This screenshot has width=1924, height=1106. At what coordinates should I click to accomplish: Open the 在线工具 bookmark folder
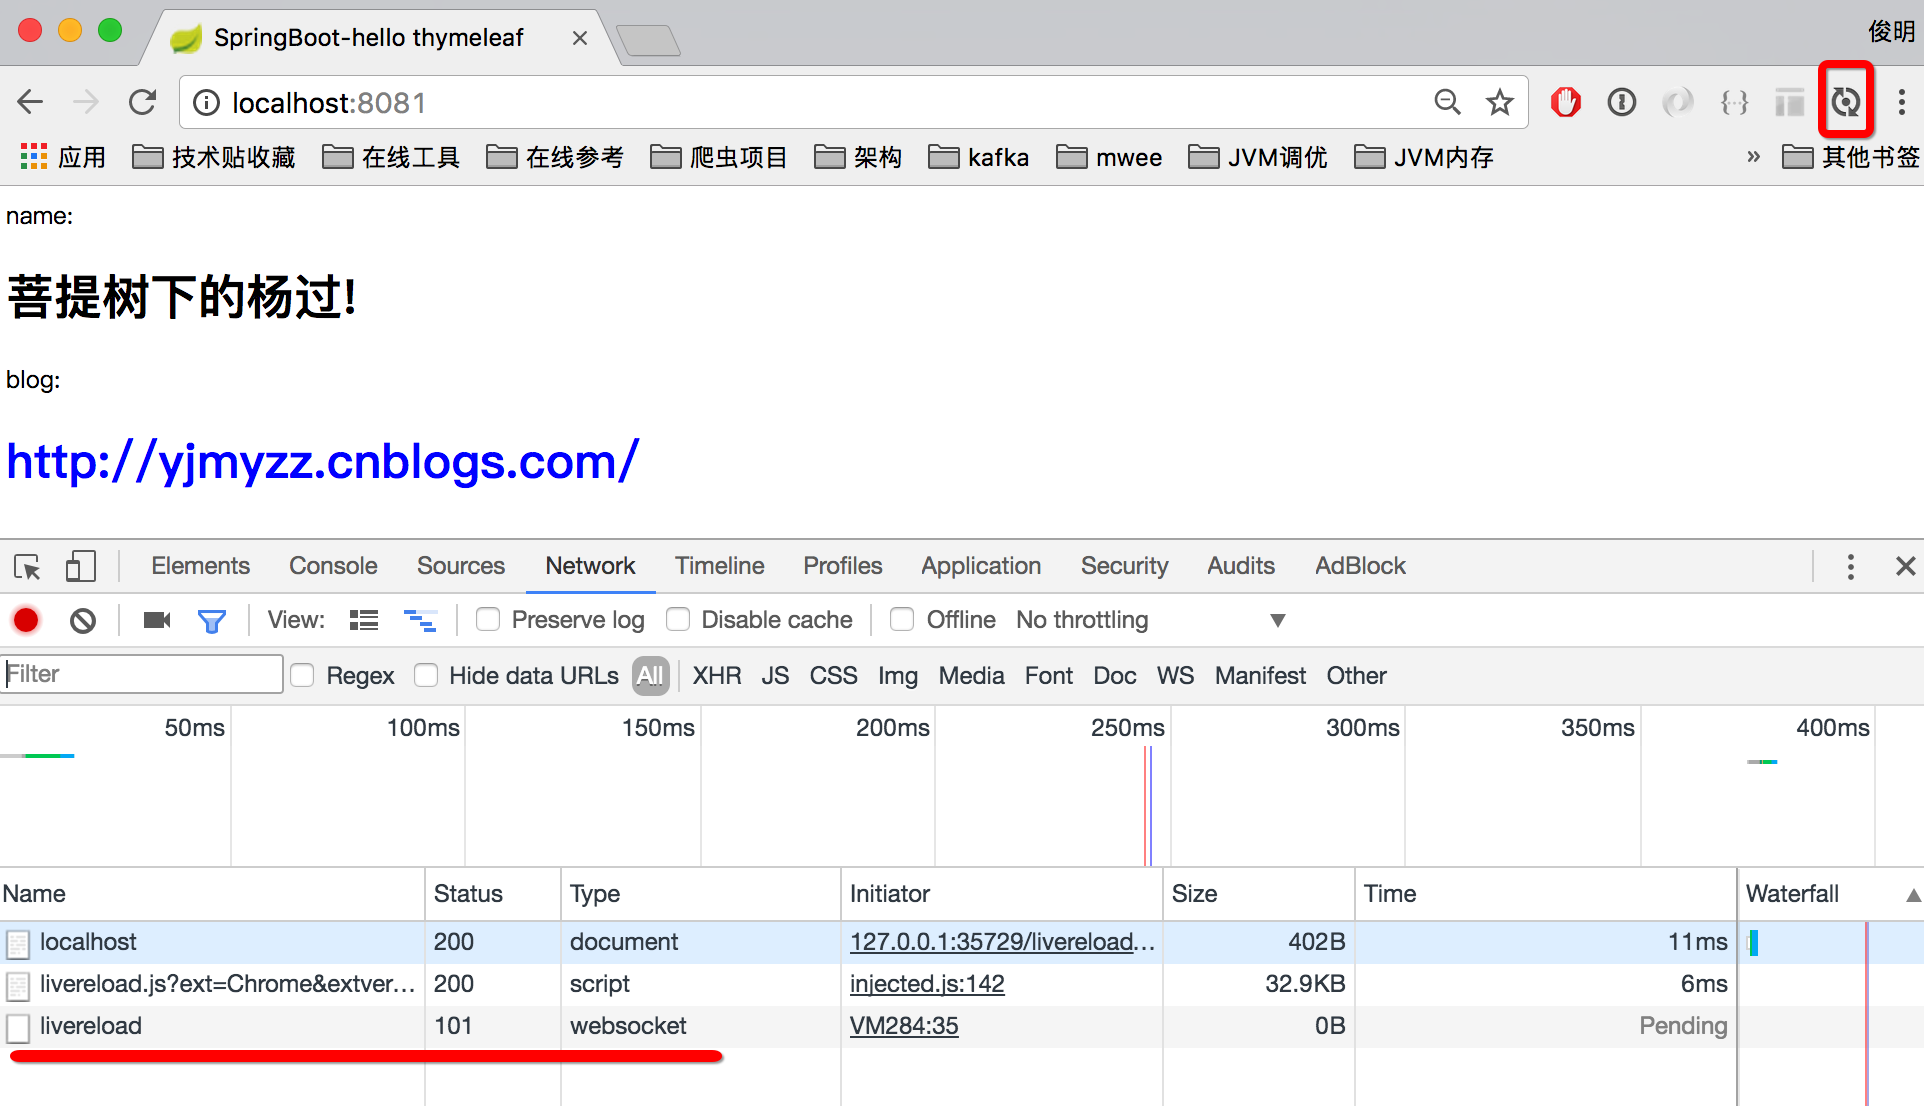[391, 157]
